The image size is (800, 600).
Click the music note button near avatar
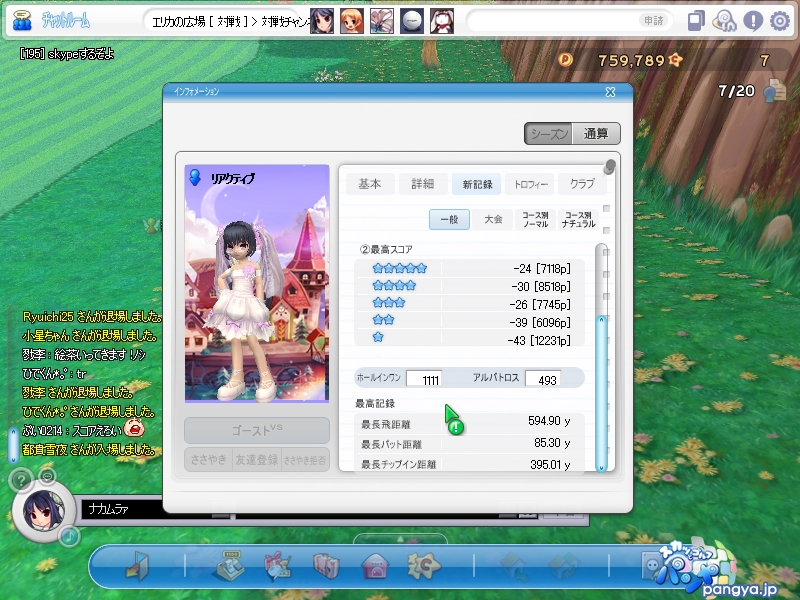[68, 537]
